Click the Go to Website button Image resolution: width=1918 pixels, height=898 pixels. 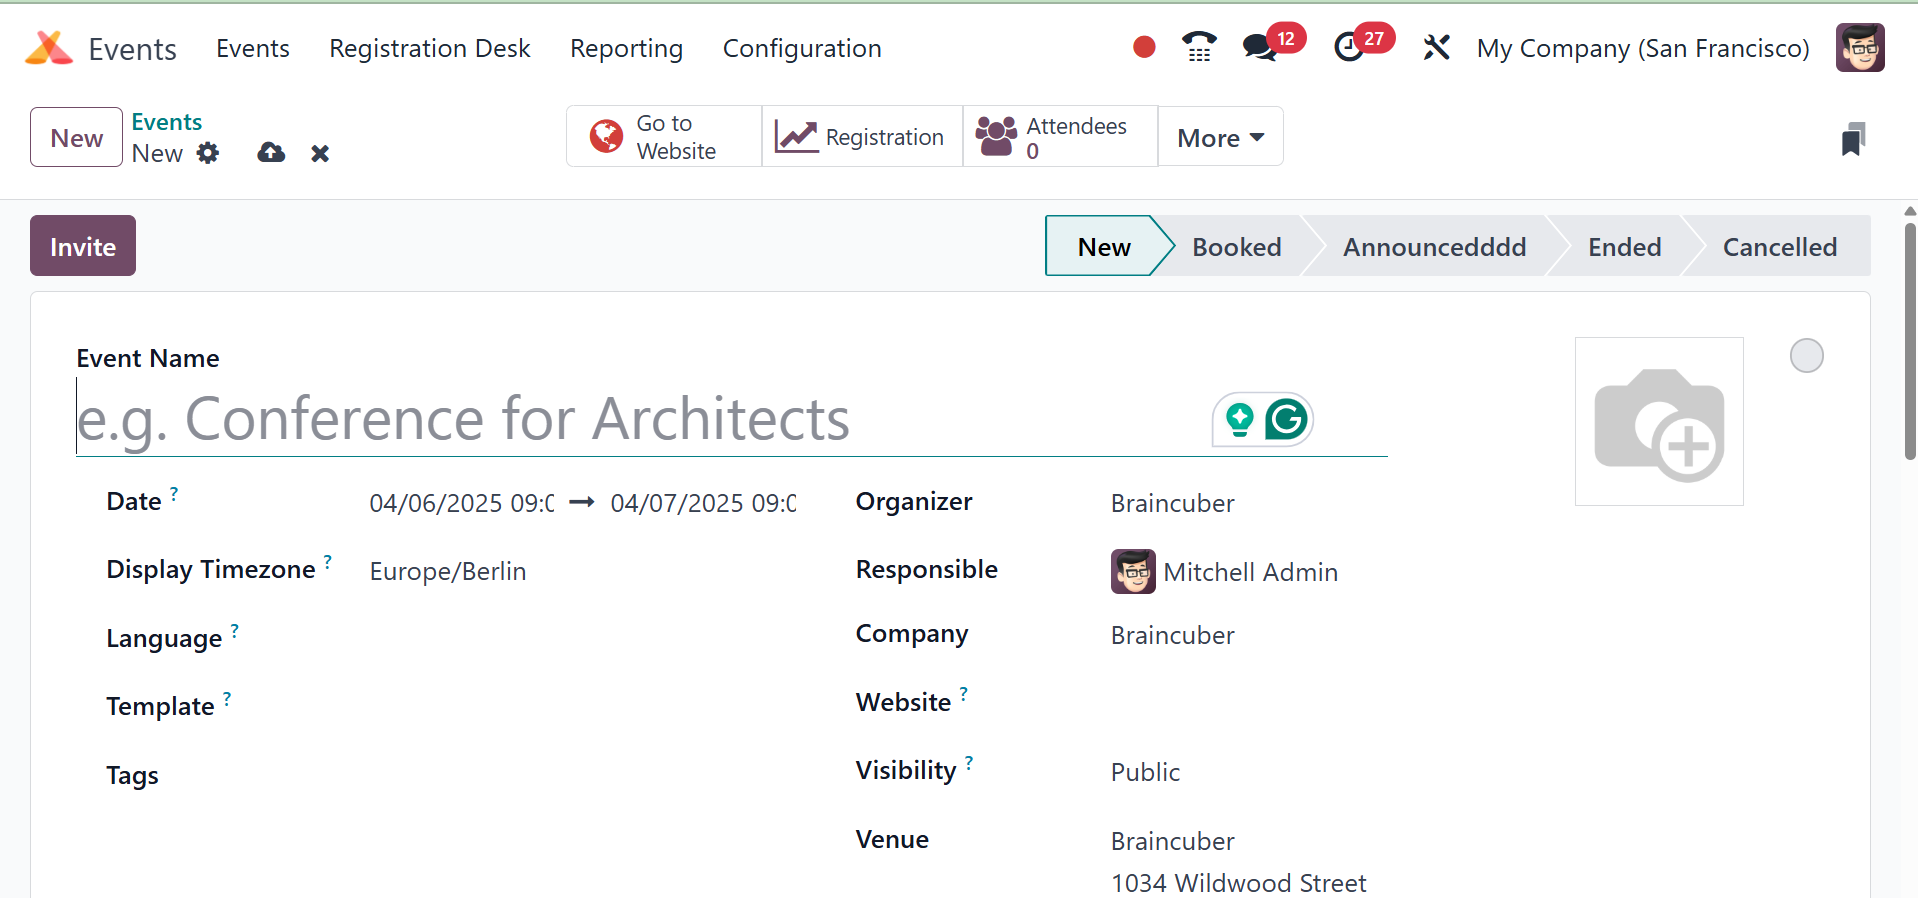[664, 137]
